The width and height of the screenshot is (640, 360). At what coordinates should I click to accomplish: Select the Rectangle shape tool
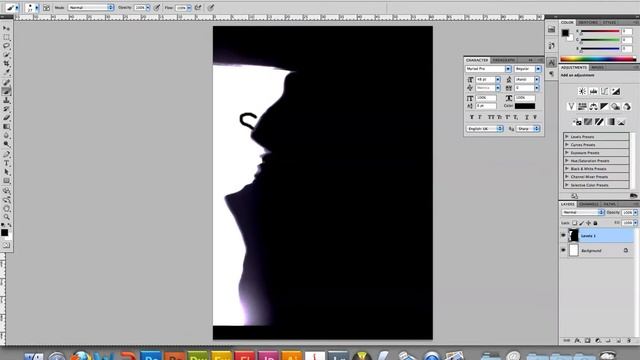pos(6,181)
